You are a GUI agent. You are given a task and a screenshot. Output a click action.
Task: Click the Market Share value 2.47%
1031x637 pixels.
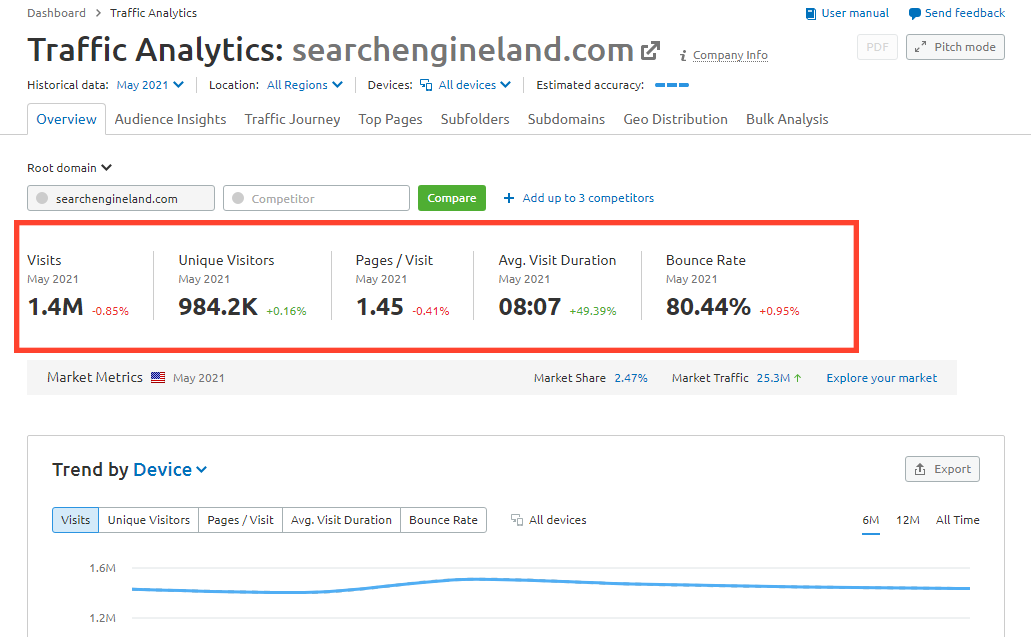631,378
